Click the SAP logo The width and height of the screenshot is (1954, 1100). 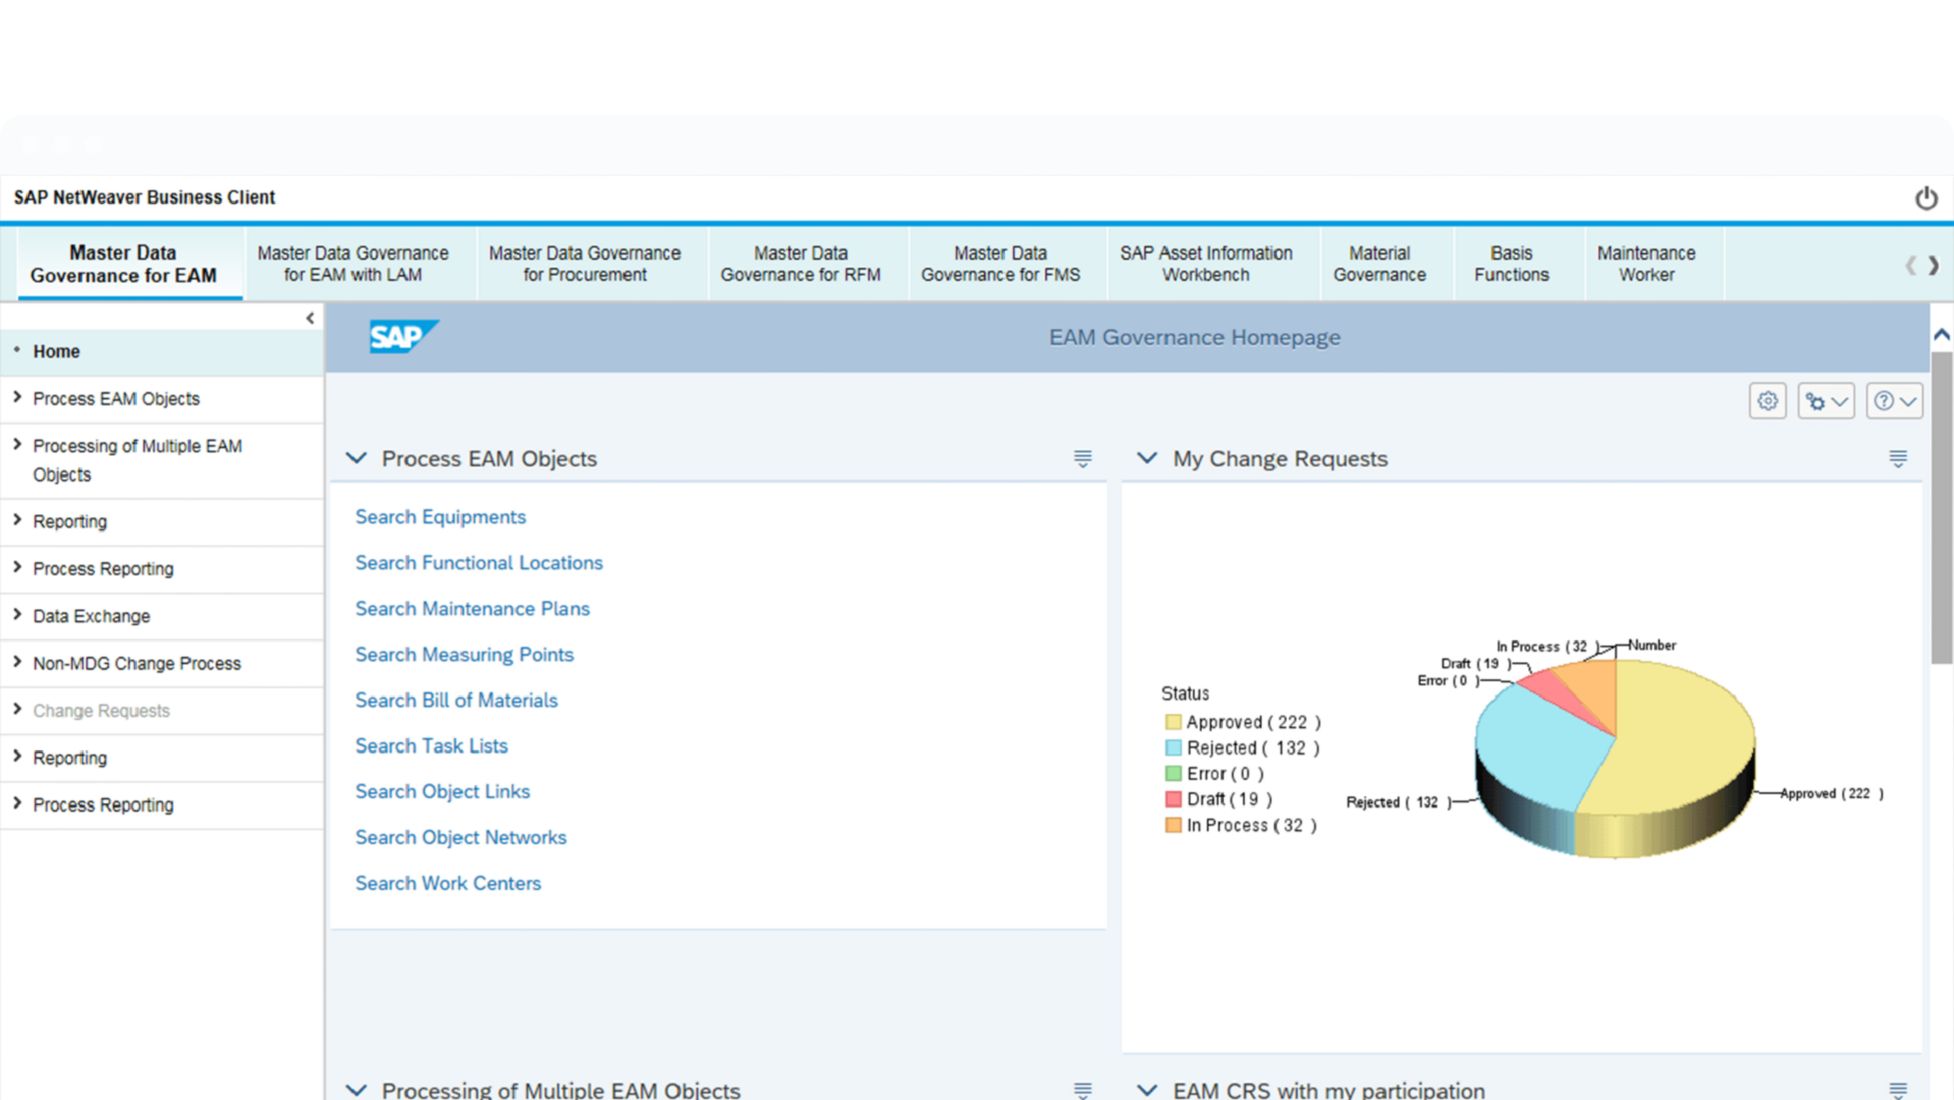point(402,337)
